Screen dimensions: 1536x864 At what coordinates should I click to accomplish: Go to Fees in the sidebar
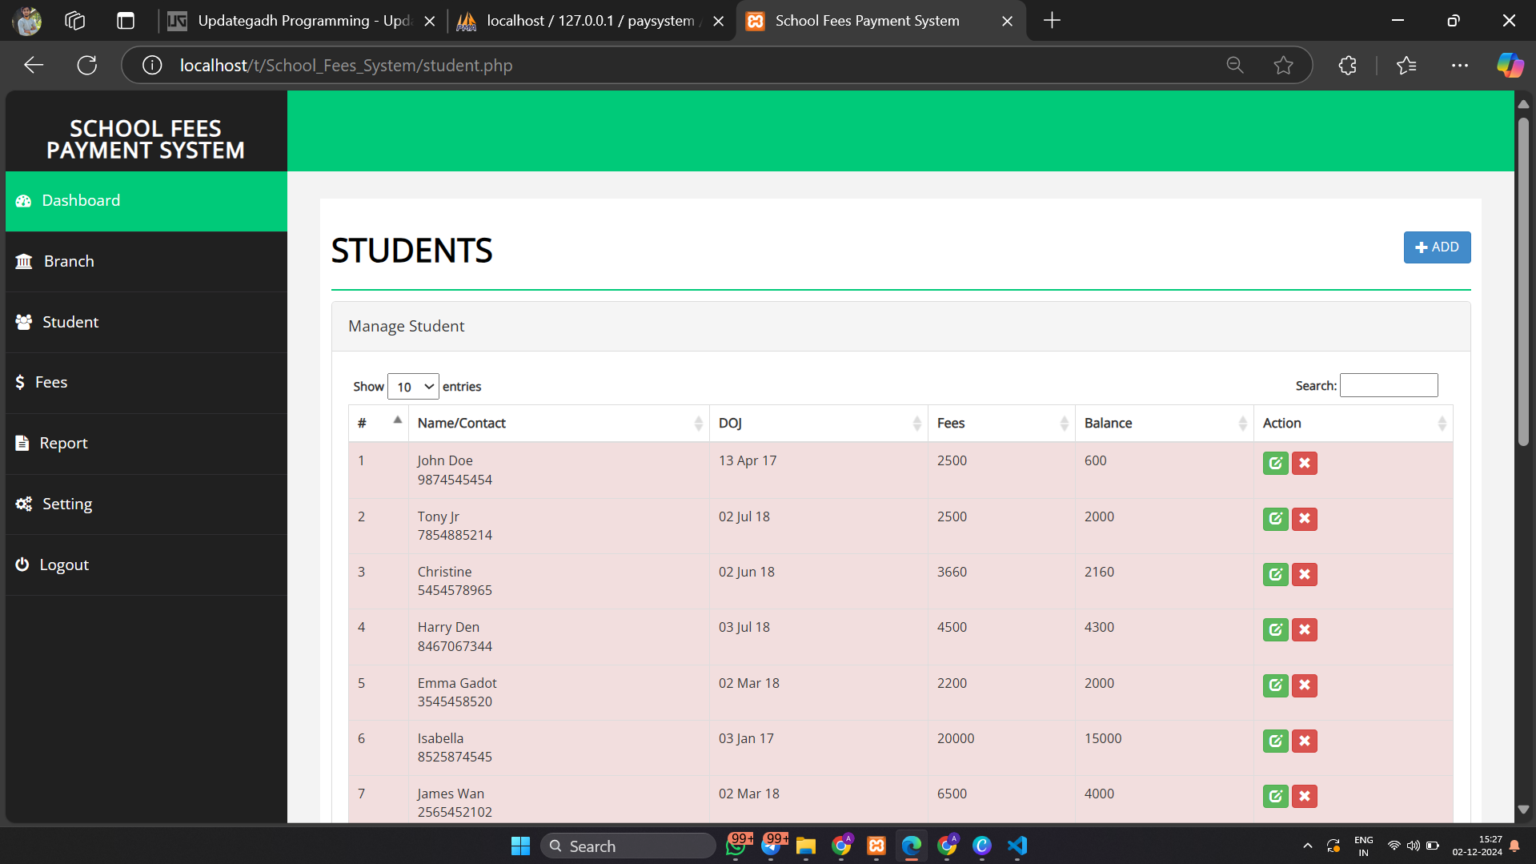[51, 382]
